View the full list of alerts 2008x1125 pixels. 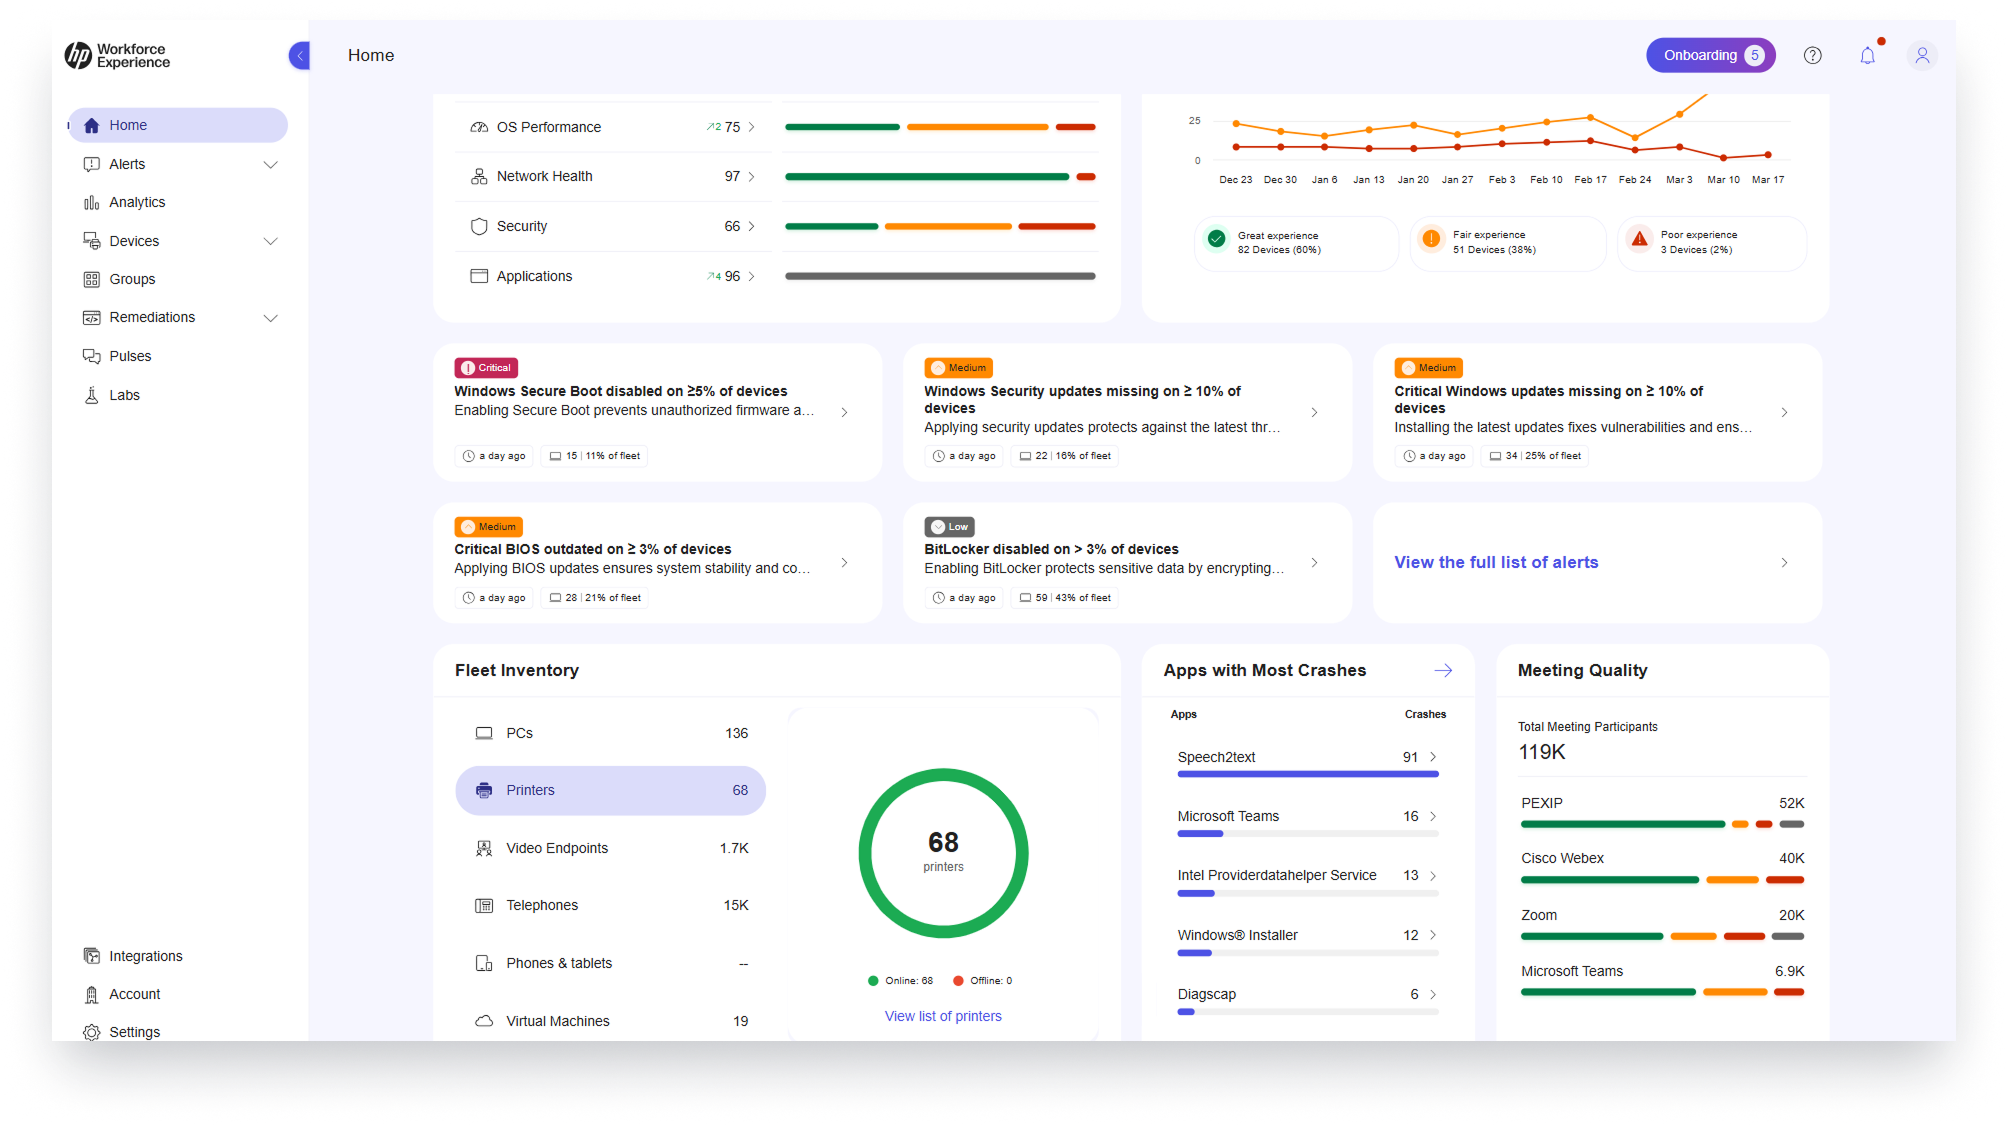pyautogui.click(x=1496, y=562)
